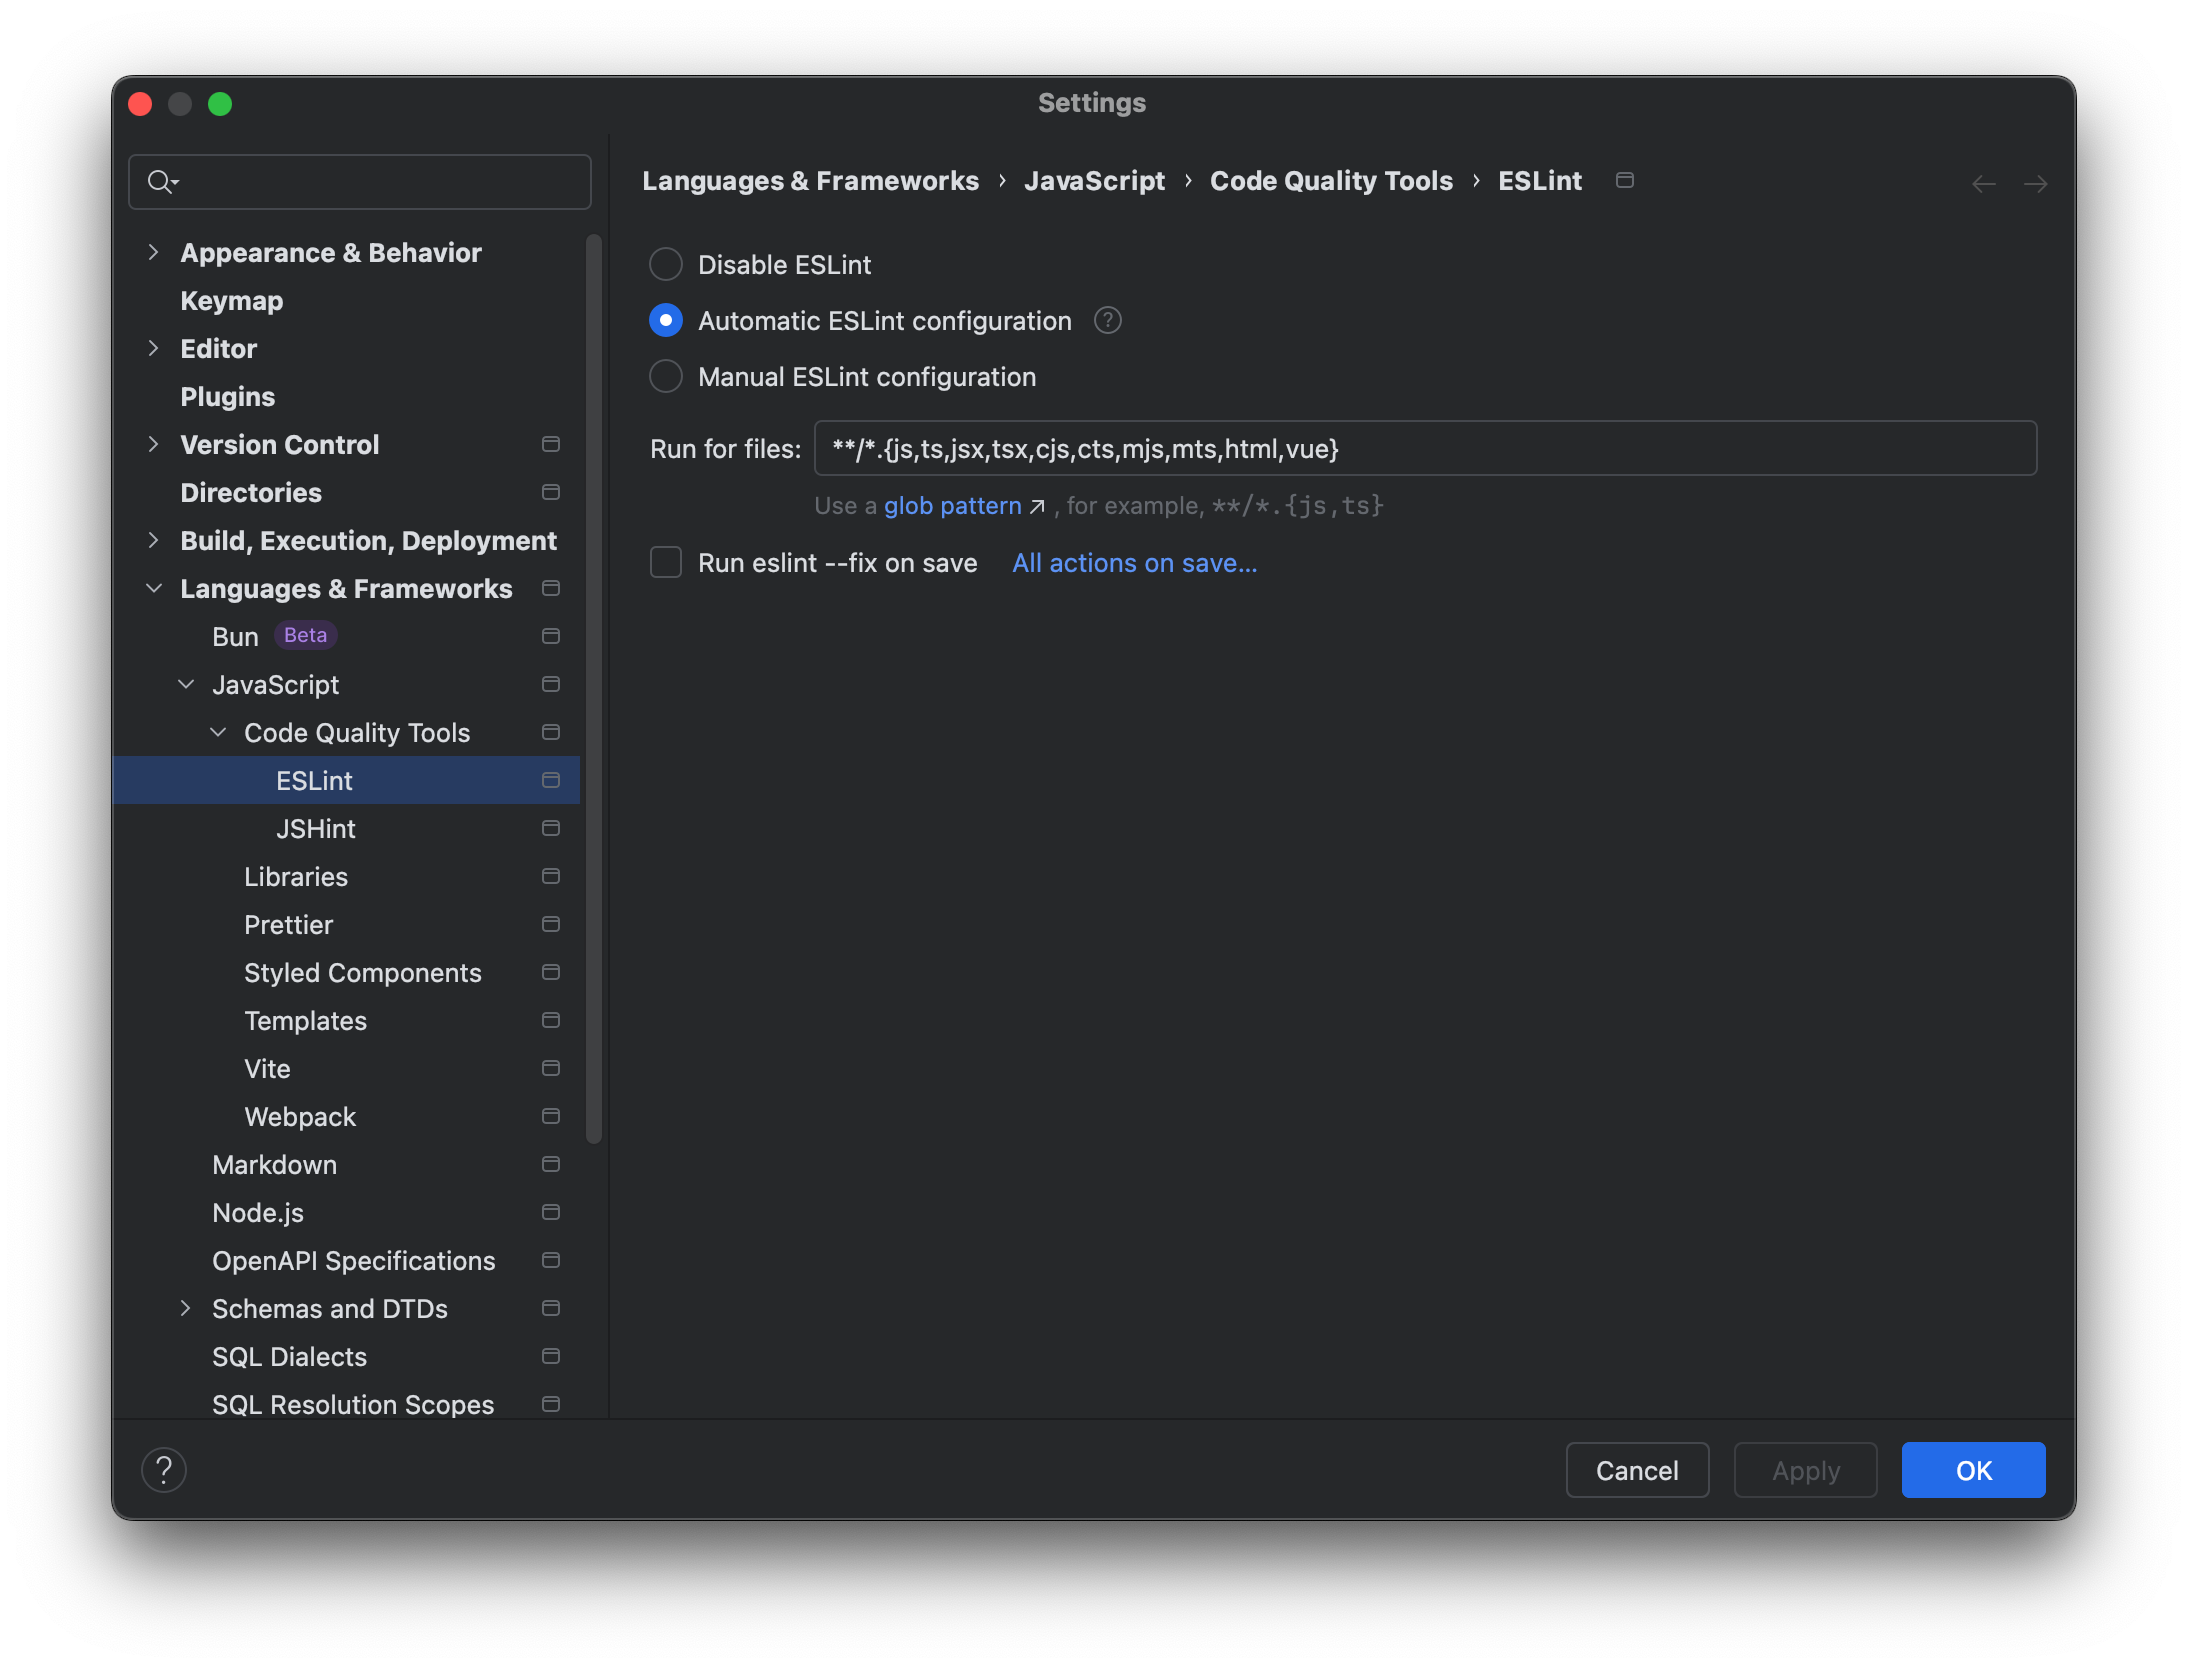Select the Disable ESLint option
Image resolution: width=2188 pixels, height=1668 pixels.
665,264
